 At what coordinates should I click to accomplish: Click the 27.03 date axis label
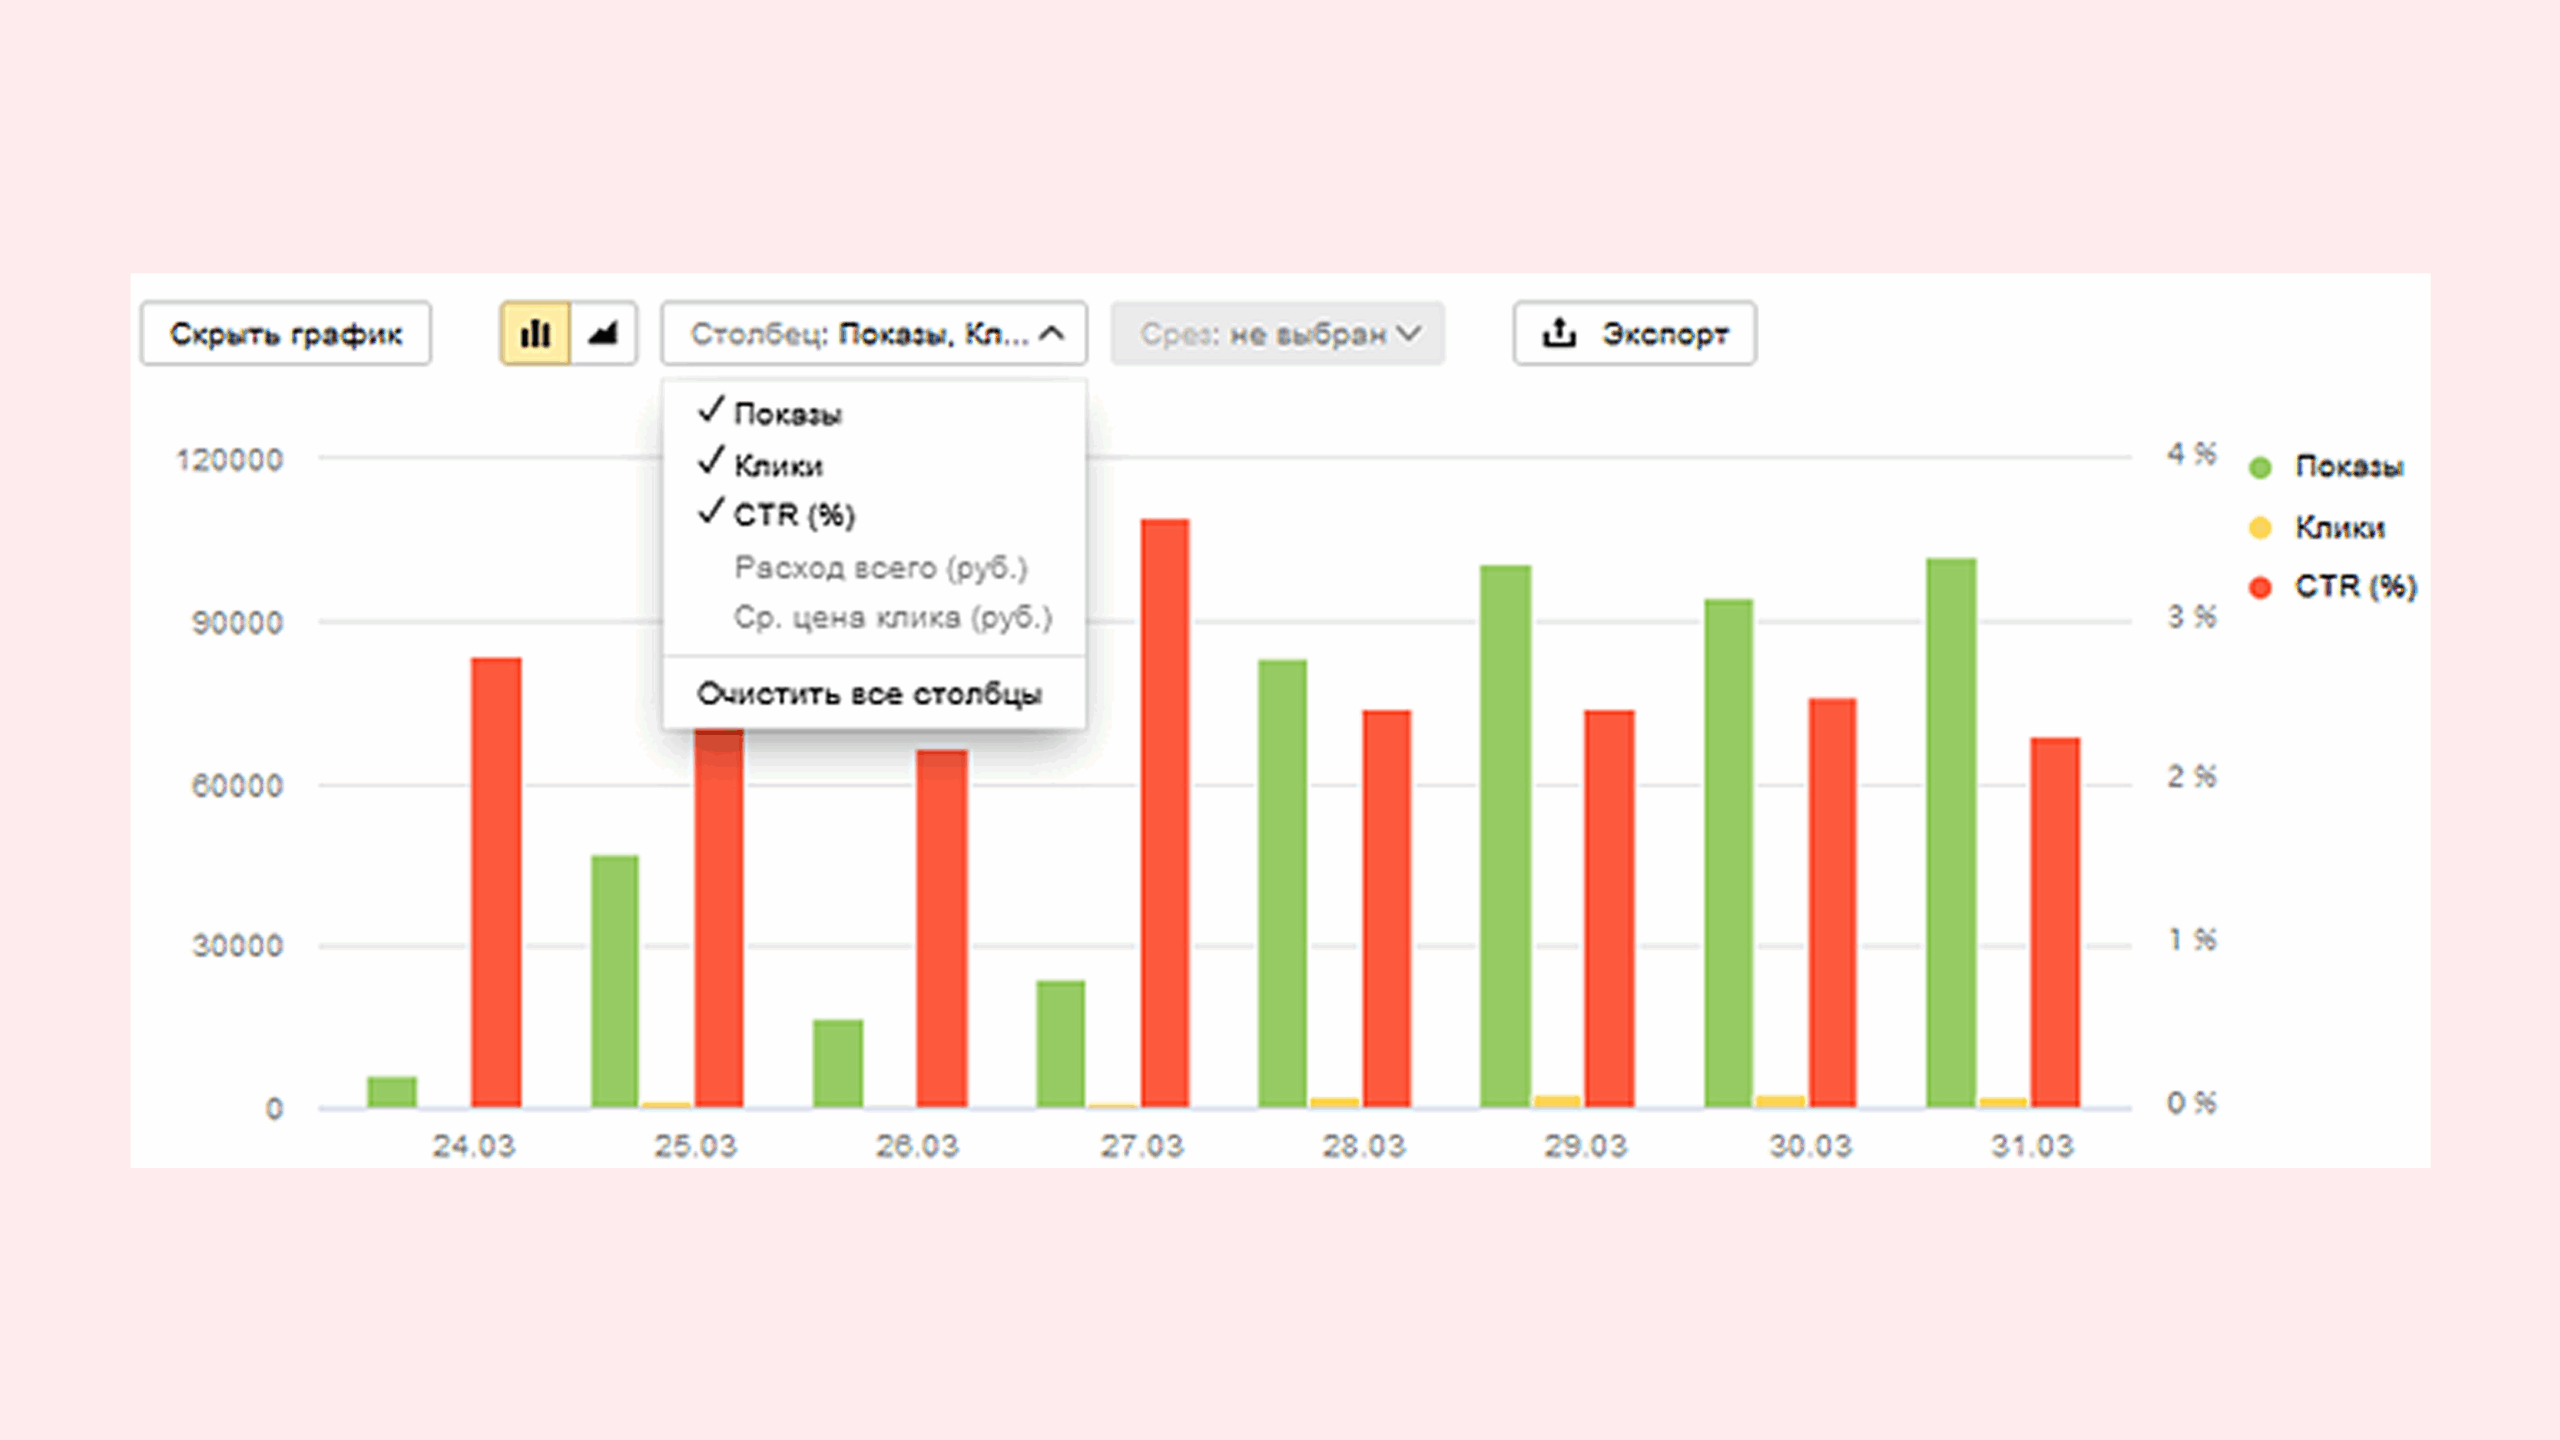pos(1142,1146)
